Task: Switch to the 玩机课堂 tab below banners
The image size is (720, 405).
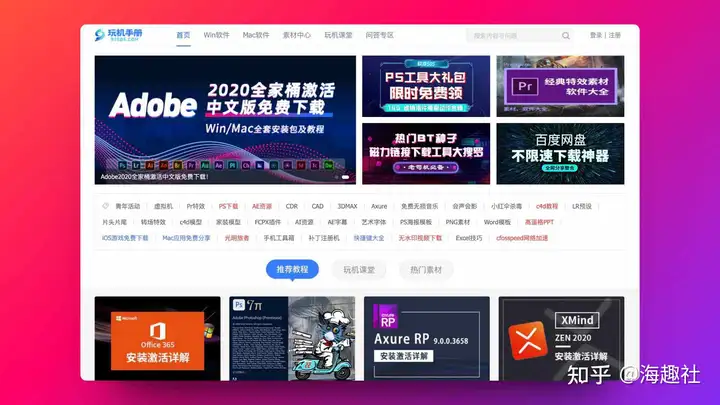Action: pyautogui.click(x=359, y=269)
